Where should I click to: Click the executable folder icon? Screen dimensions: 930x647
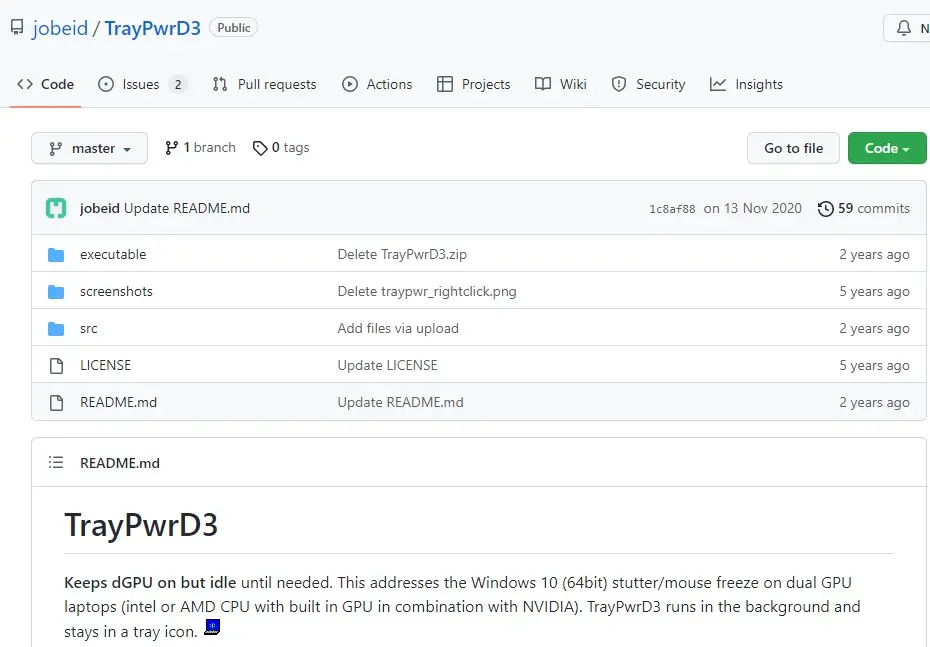56,255
